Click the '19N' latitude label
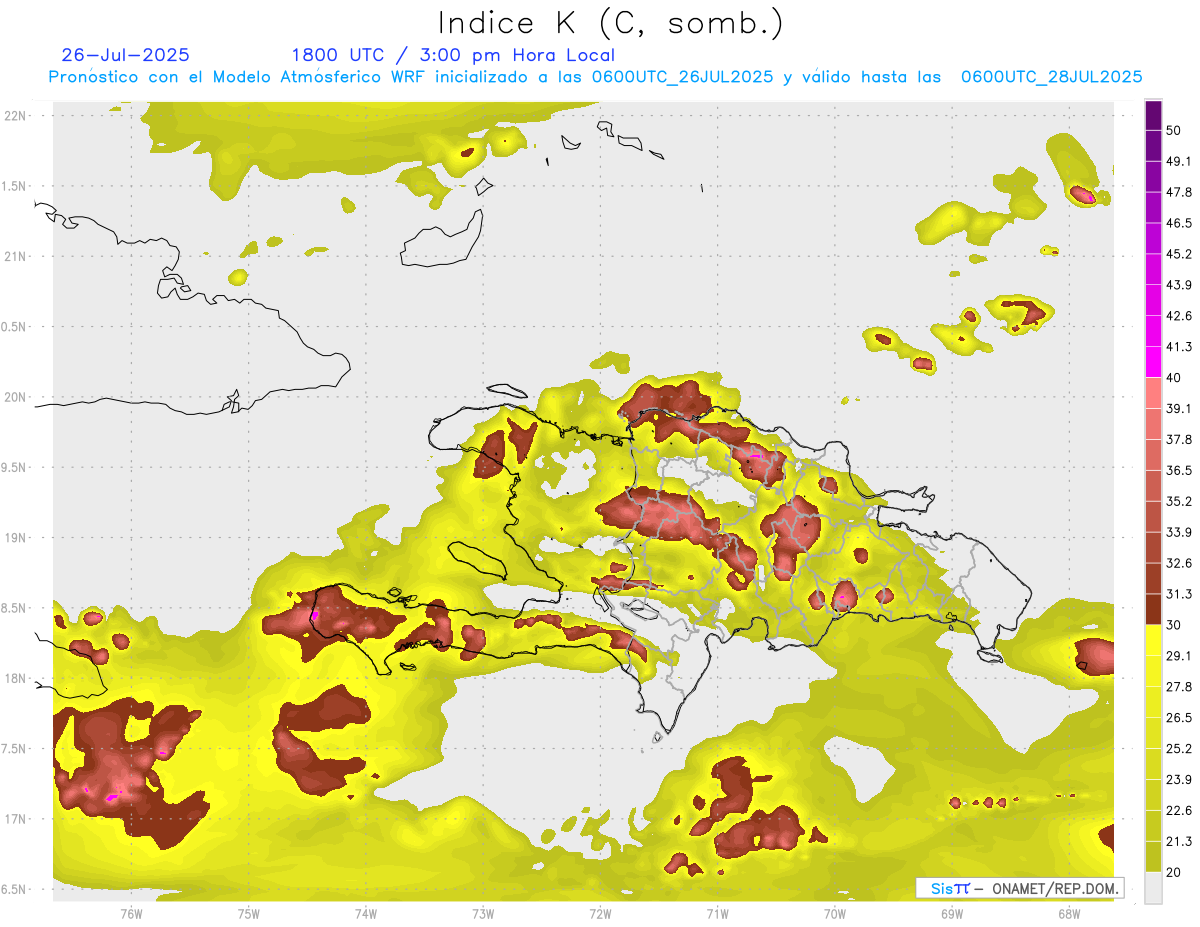The width and height of the screenshot is (1200, 927). [x=17, y=538]
